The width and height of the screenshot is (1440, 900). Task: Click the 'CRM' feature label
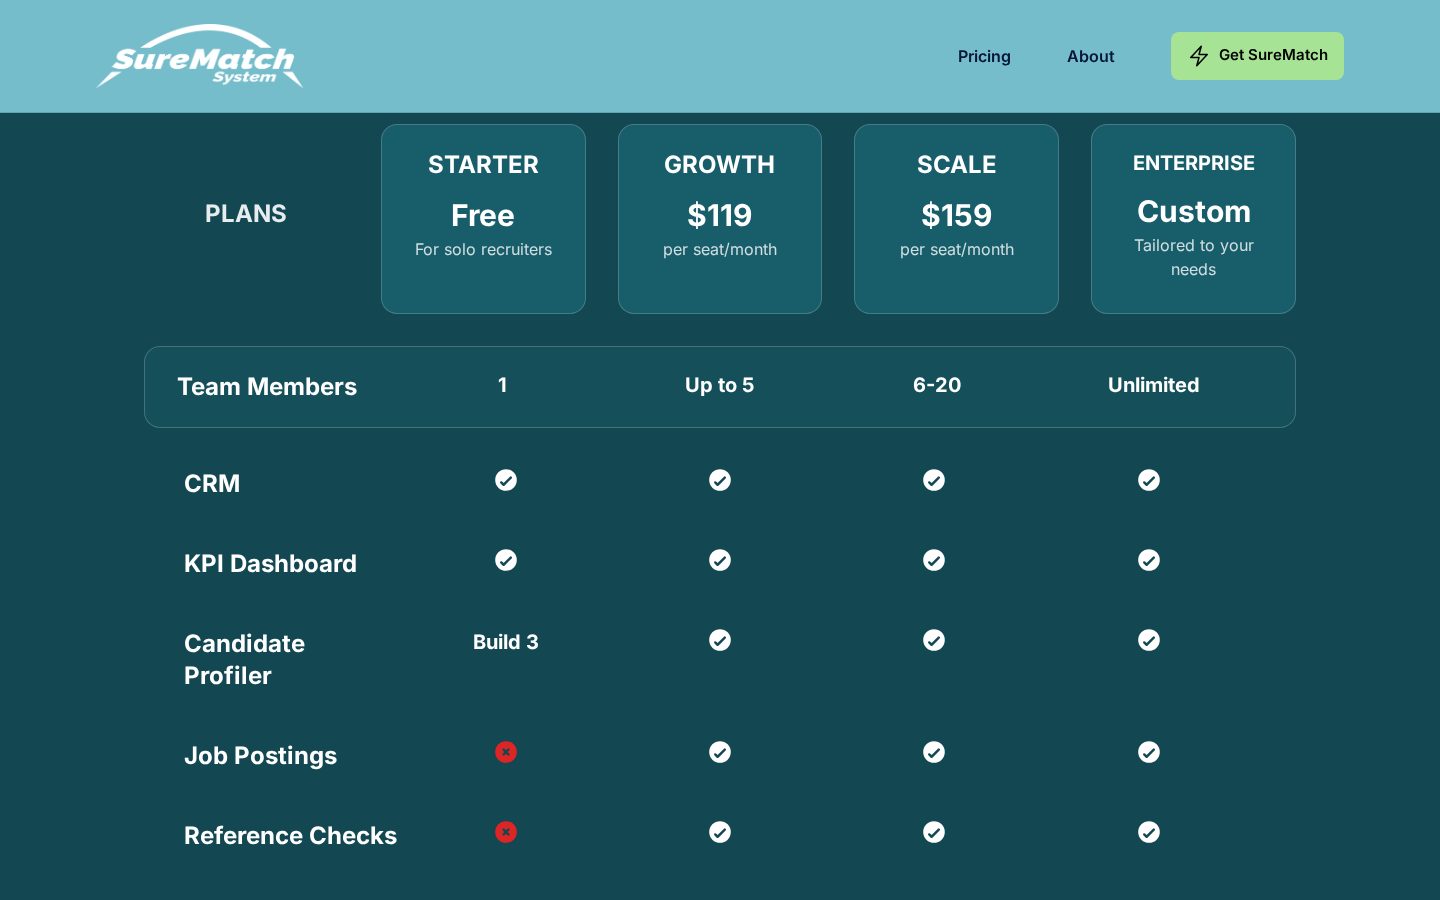pos(212,483)
